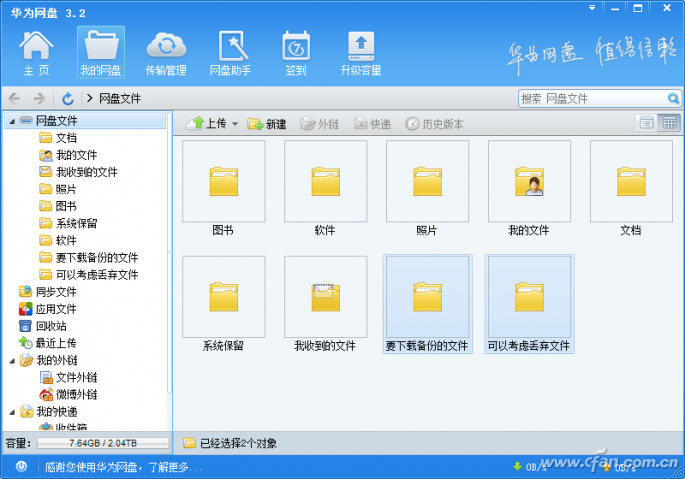Refresh the file list
Screen dimensions: 685x479
tap(67, 98)
